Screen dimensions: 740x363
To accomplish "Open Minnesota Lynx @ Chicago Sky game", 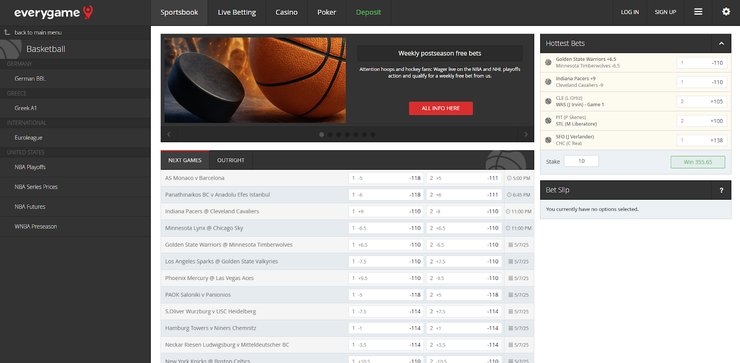I will tap(204, 228).
